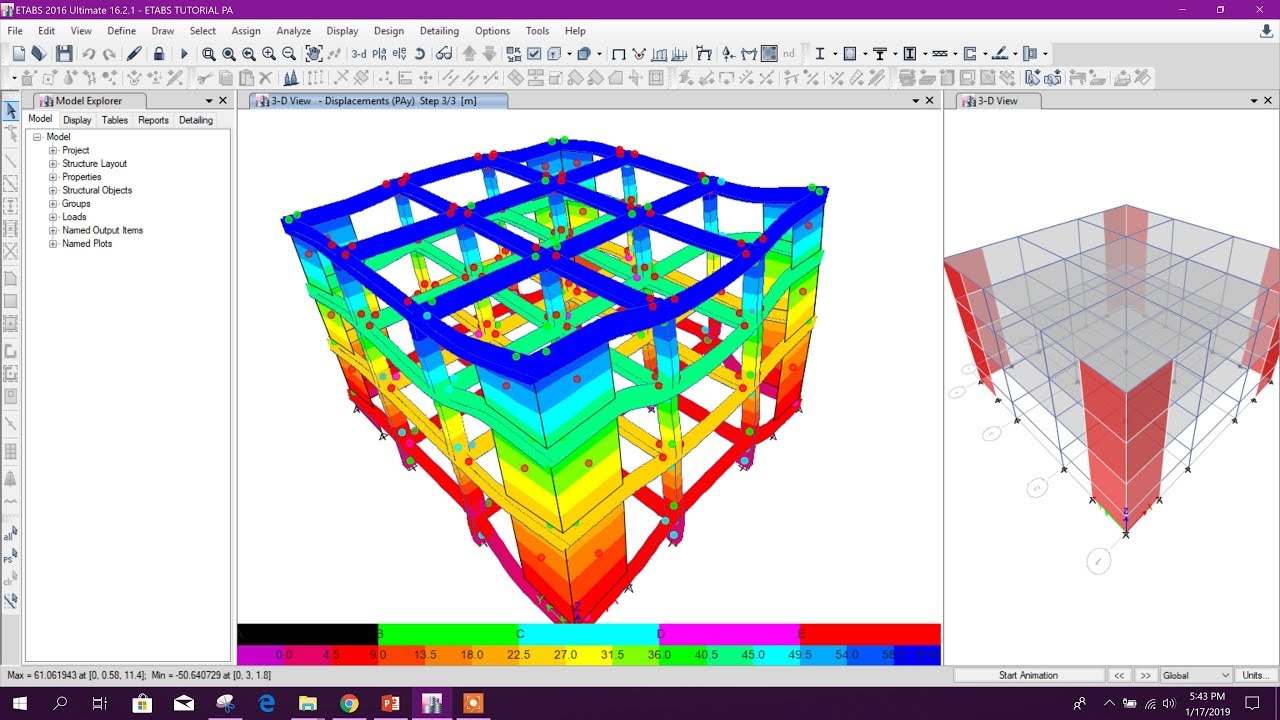Select the Zoom In tool
The width and height of the screenshot is (1280, 720).
pos(268,53)
